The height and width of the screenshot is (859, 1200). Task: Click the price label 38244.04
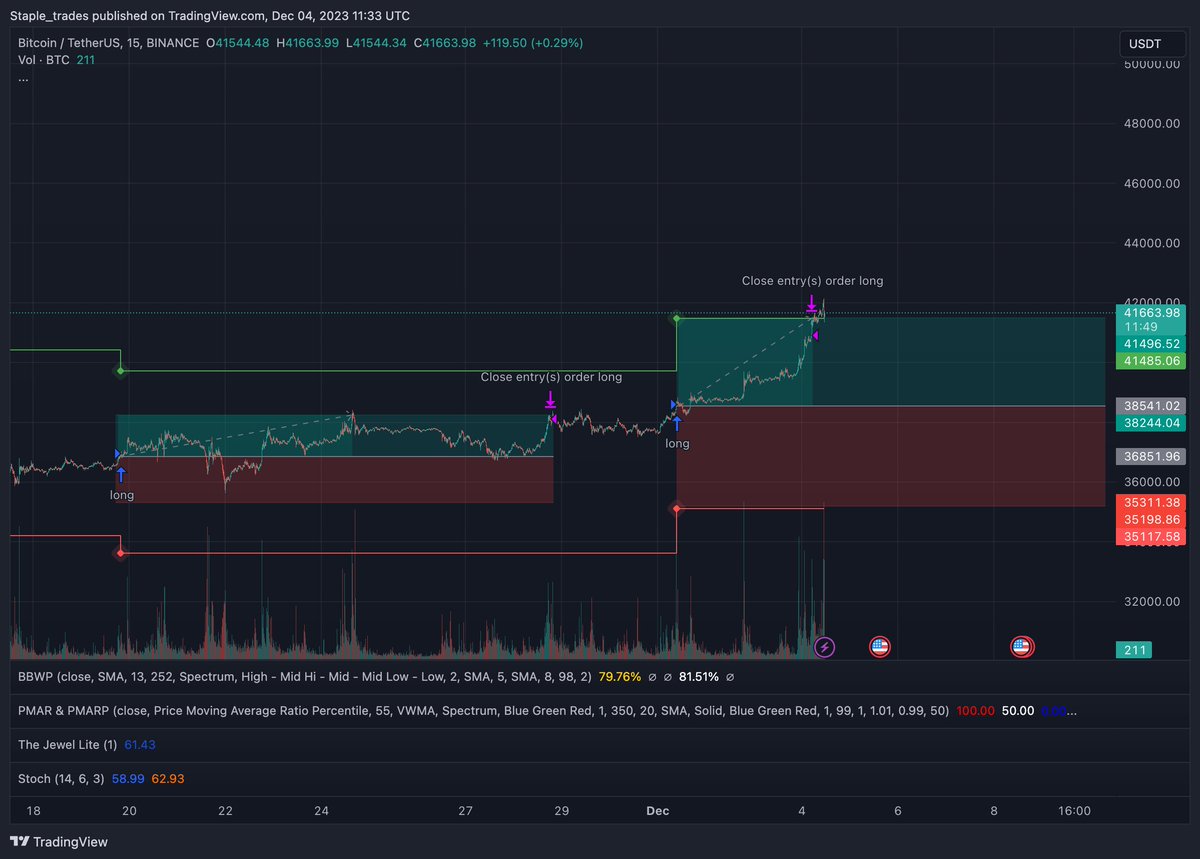coord(1152,423)
